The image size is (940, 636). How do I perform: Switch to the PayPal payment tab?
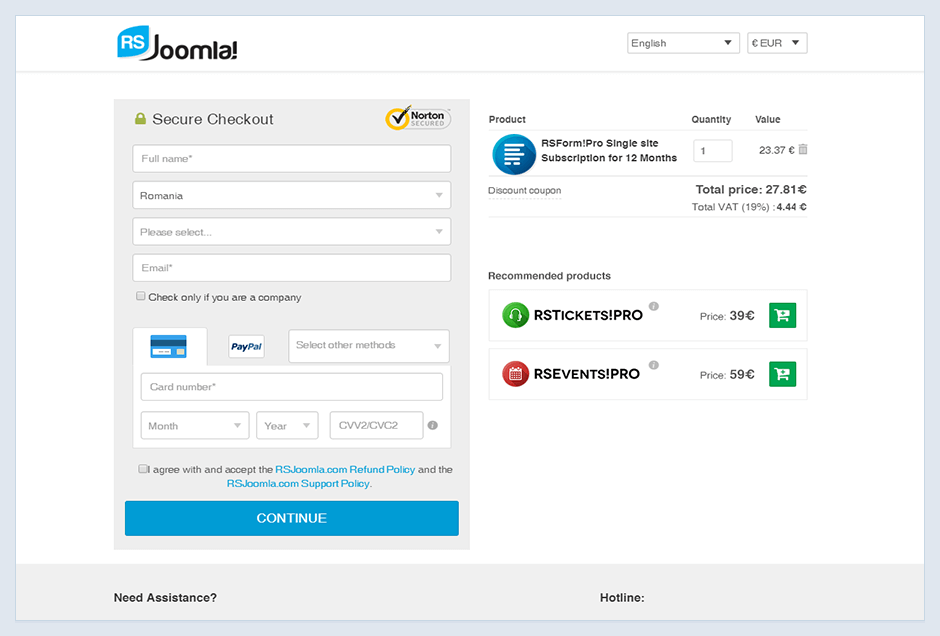coord(246,347)
